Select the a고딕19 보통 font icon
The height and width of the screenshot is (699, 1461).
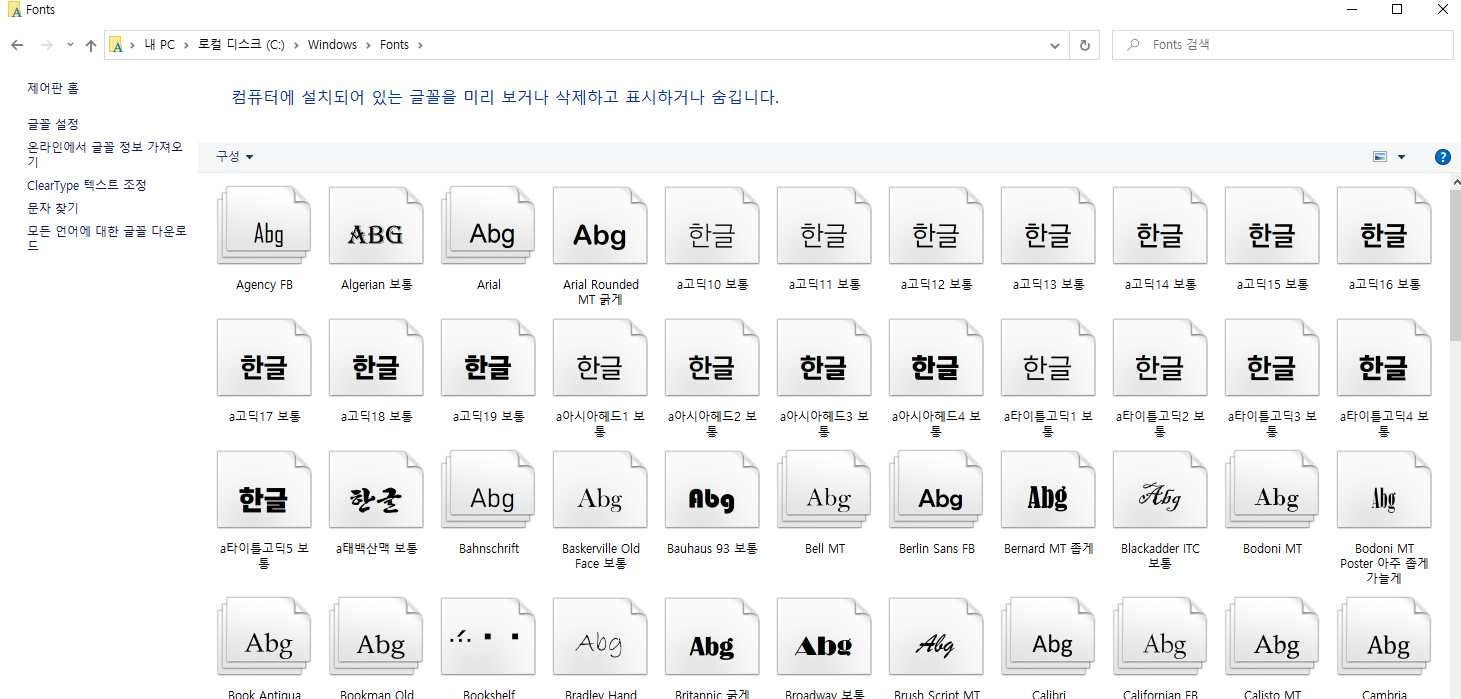point(488,358)
